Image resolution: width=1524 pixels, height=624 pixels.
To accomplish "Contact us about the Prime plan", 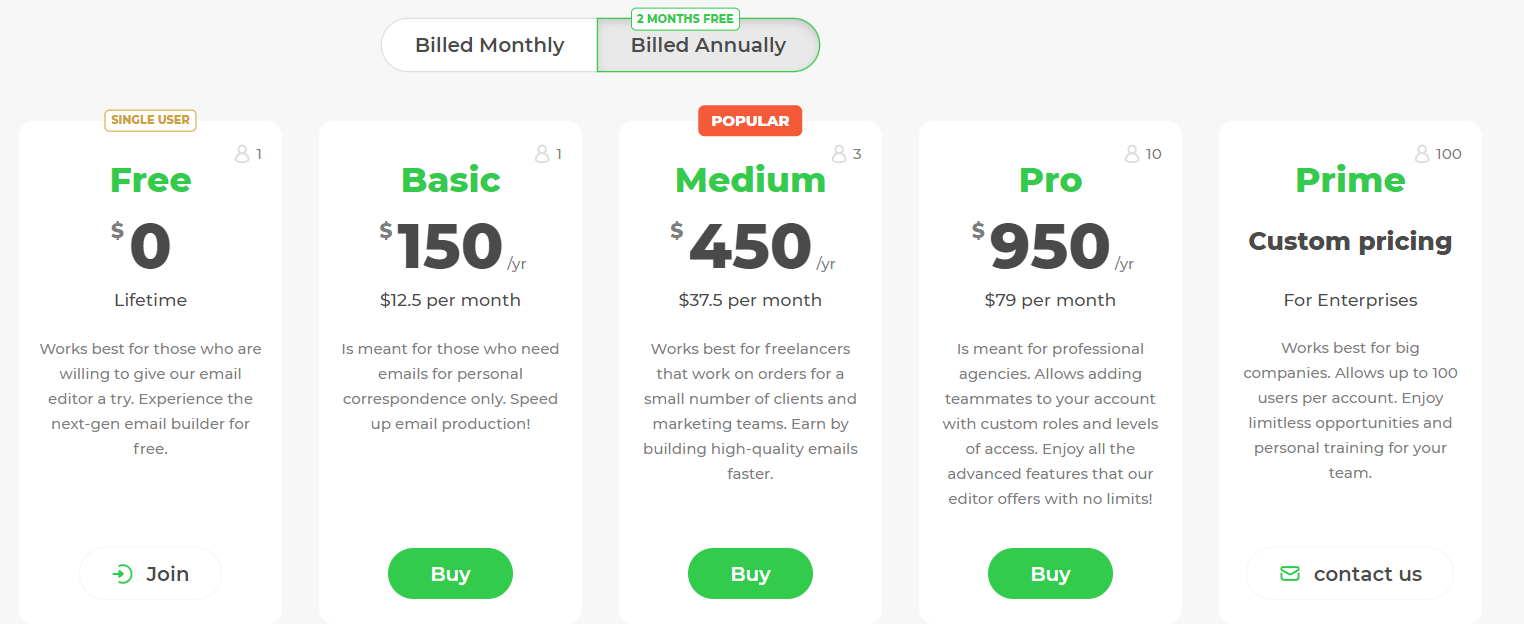I will 1350,574.
